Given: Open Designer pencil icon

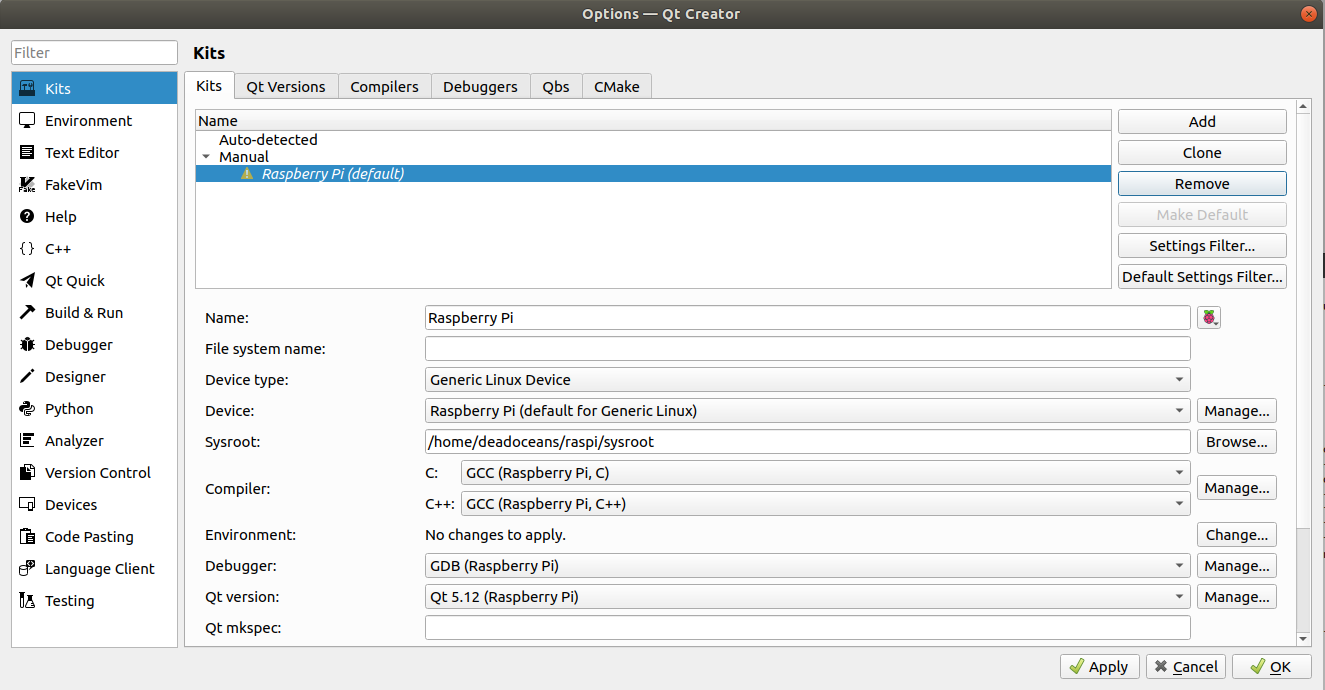Looking at the screenshot, I should 27,376.
